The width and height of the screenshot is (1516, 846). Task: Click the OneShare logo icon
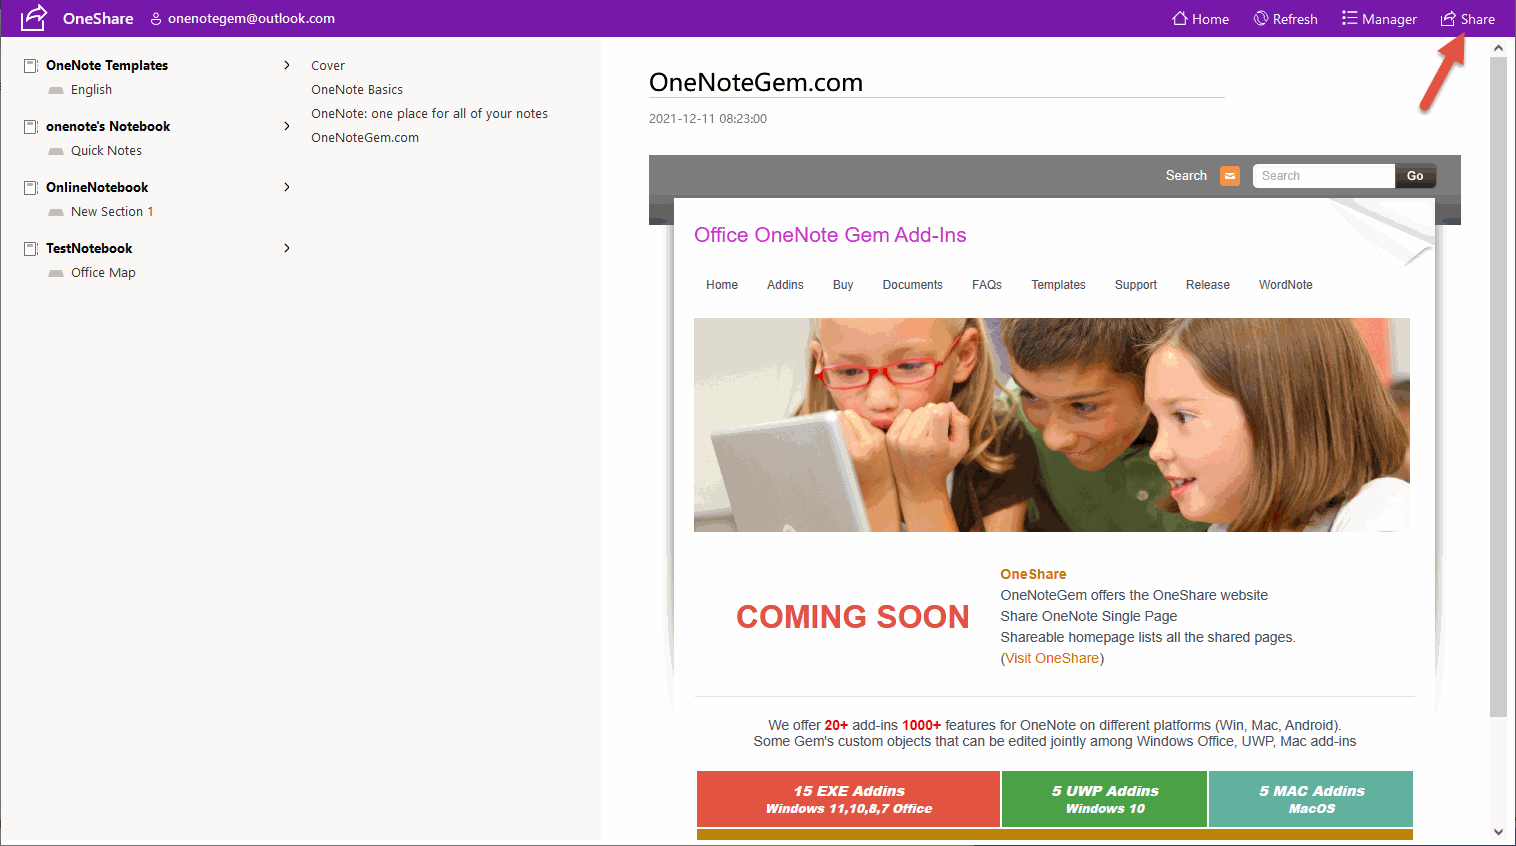tap(34, 18)
